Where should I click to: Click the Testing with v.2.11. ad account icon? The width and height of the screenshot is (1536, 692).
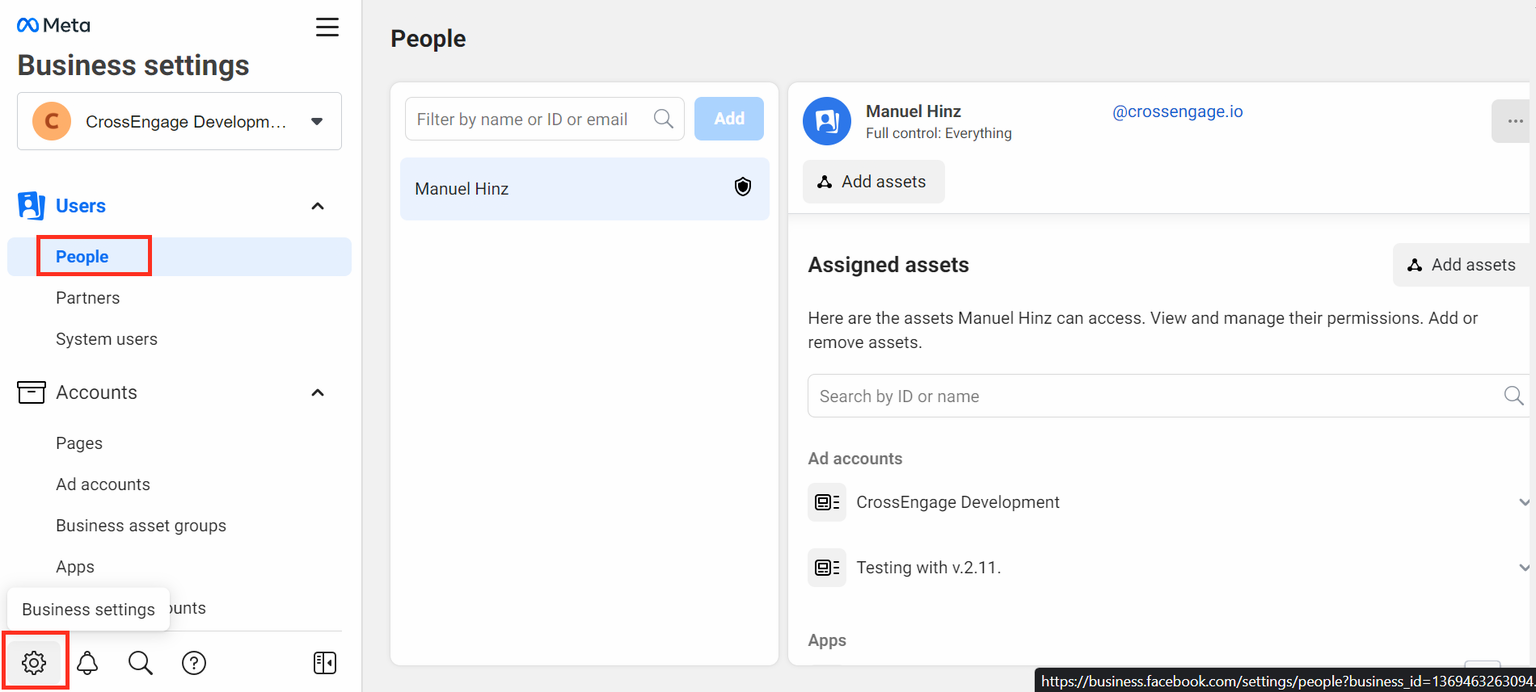827,567
